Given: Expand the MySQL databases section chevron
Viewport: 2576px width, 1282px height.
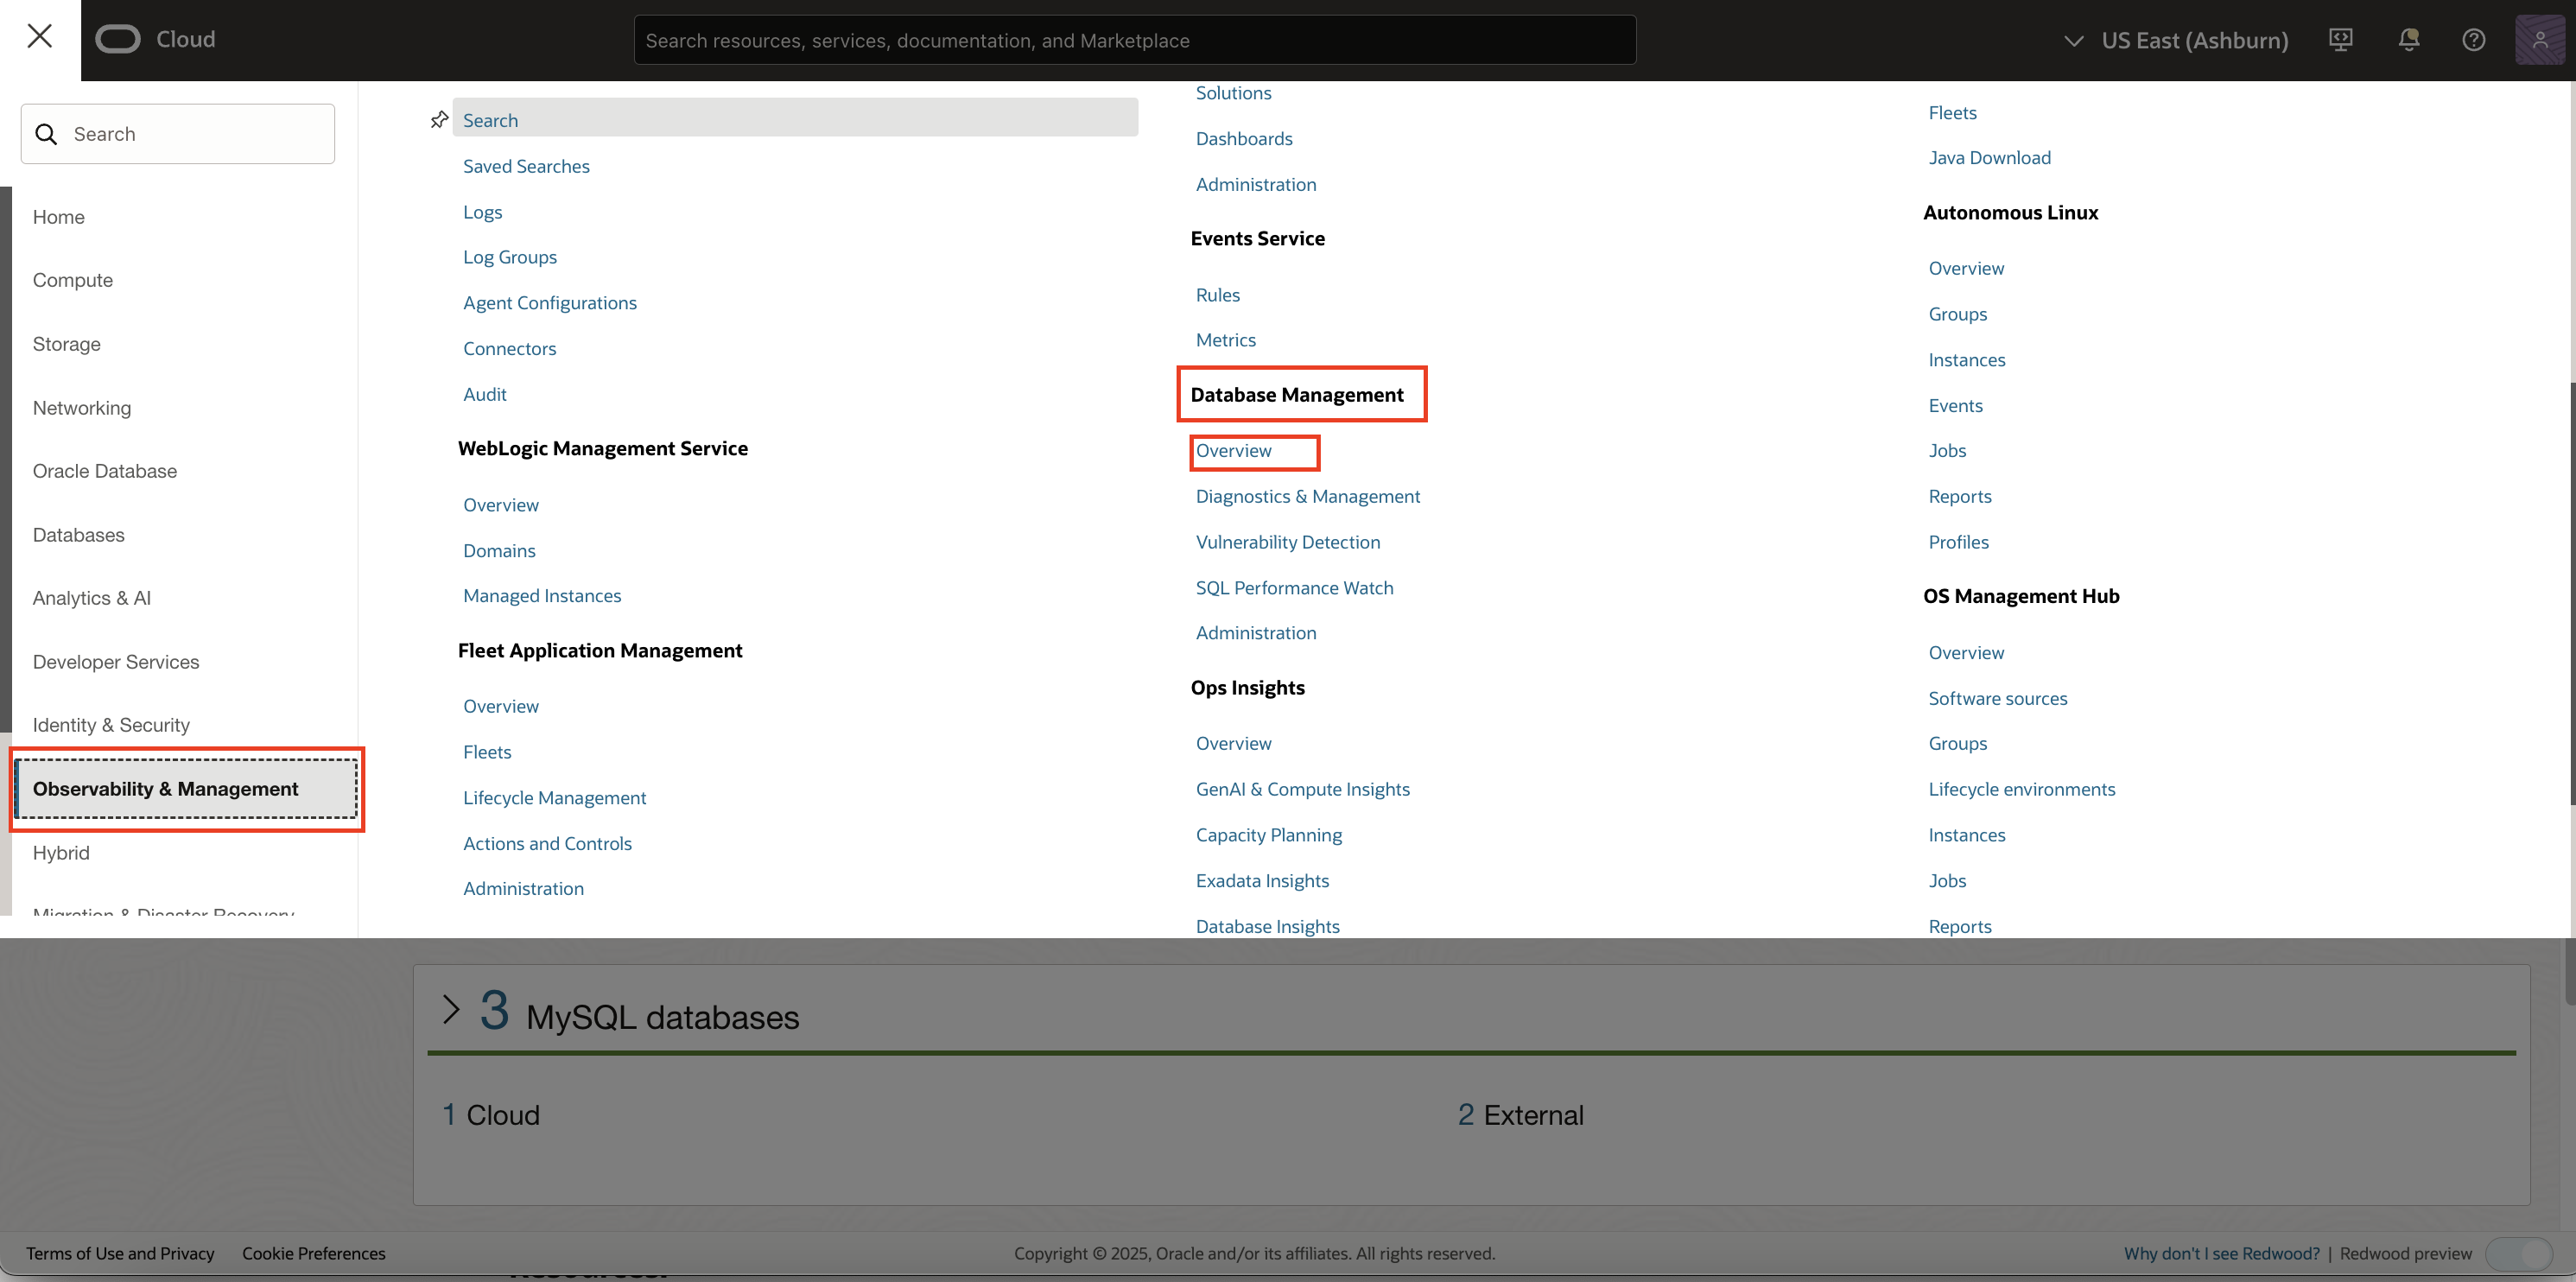Looking at the screenshot, I should pos(450,1010).
